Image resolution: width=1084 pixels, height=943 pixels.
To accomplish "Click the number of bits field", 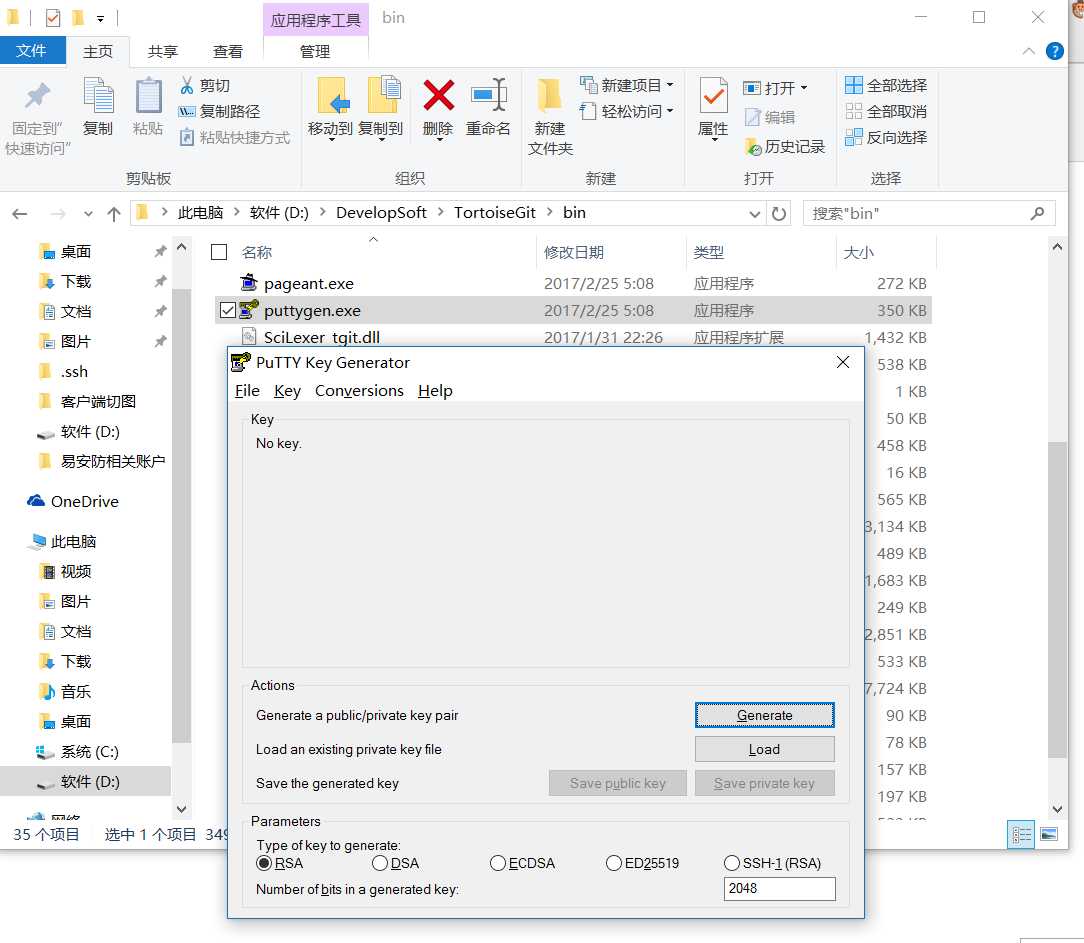I will click(x=779, y=888).
